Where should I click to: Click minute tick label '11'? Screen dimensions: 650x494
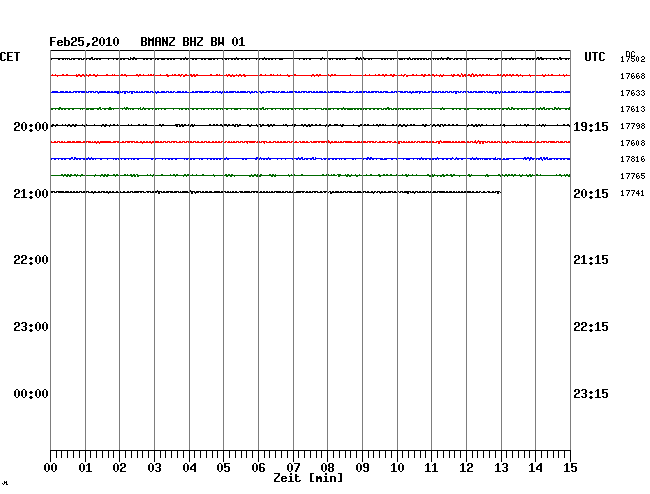pyautogui.click(x=432, y=468)
